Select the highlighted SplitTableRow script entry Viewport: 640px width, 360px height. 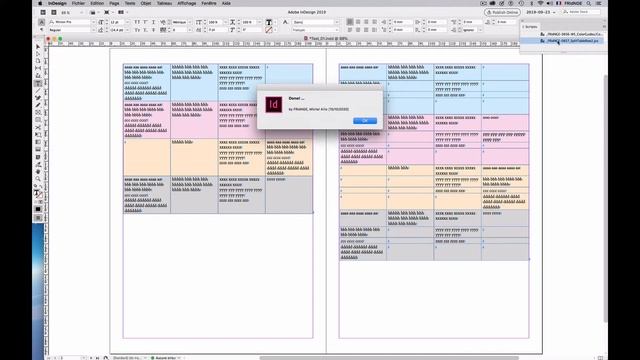(563, 41)
